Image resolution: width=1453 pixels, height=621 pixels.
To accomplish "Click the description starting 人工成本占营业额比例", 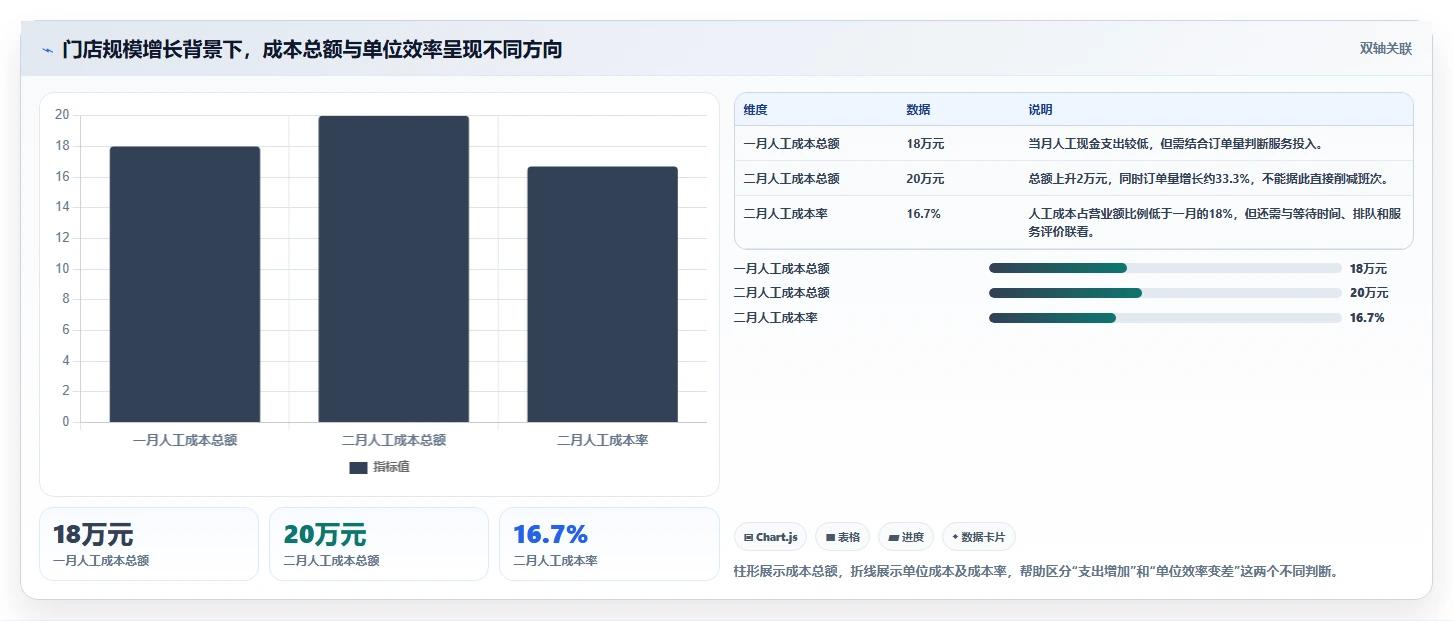I will pos(1215,223).
